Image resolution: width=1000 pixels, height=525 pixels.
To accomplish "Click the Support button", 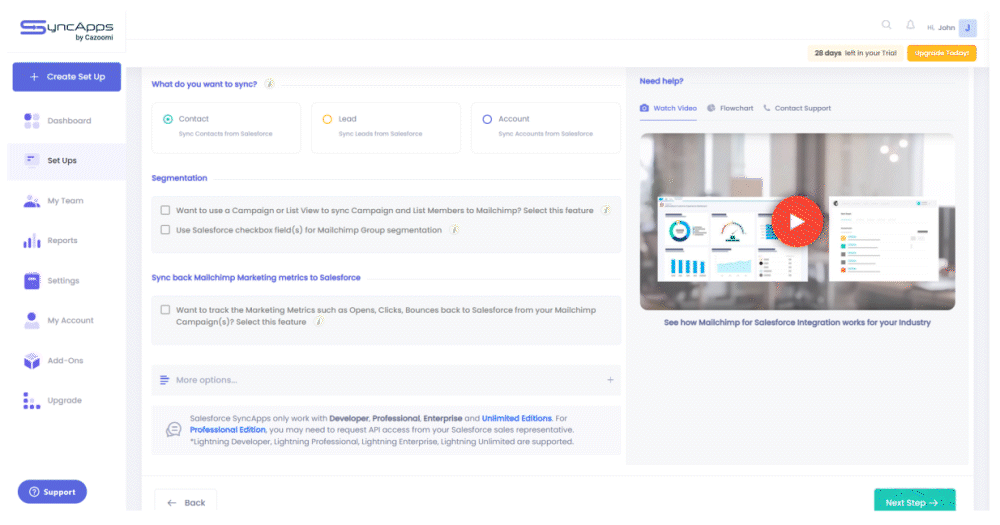I will pyautogui.click(x=52, y=492).
